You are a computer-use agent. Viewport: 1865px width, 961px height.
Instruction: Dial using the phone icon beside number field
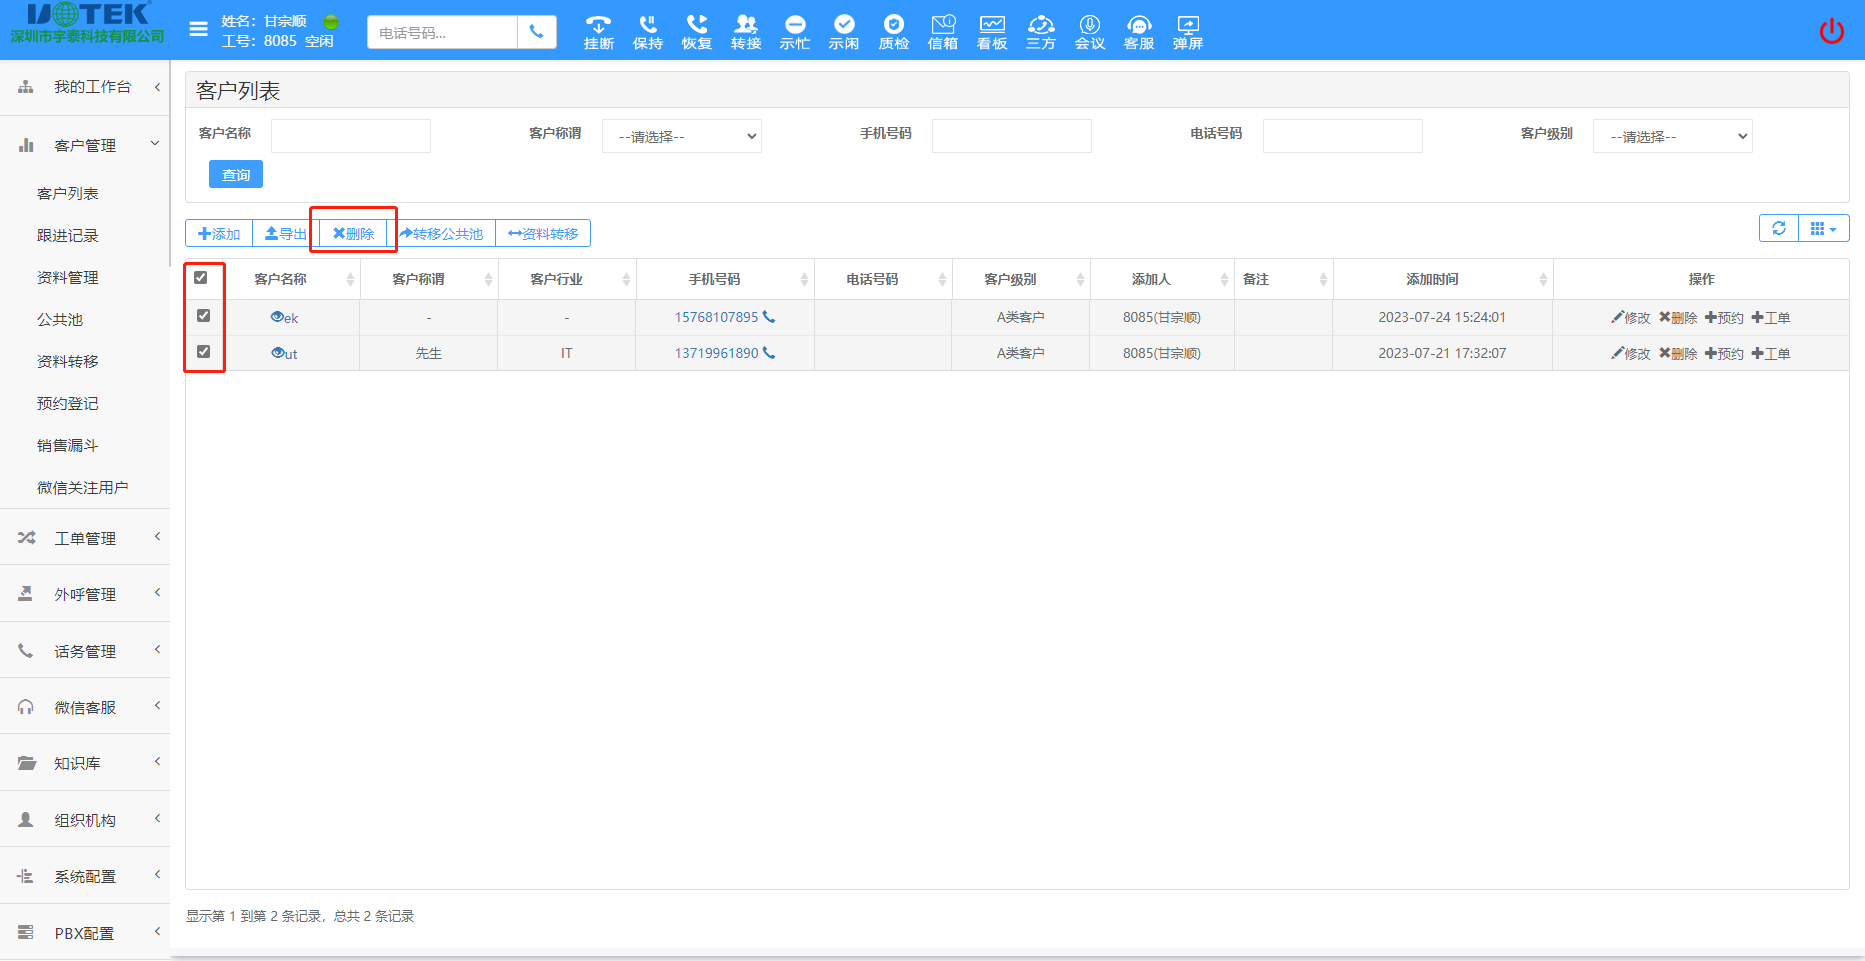point(537,32)
